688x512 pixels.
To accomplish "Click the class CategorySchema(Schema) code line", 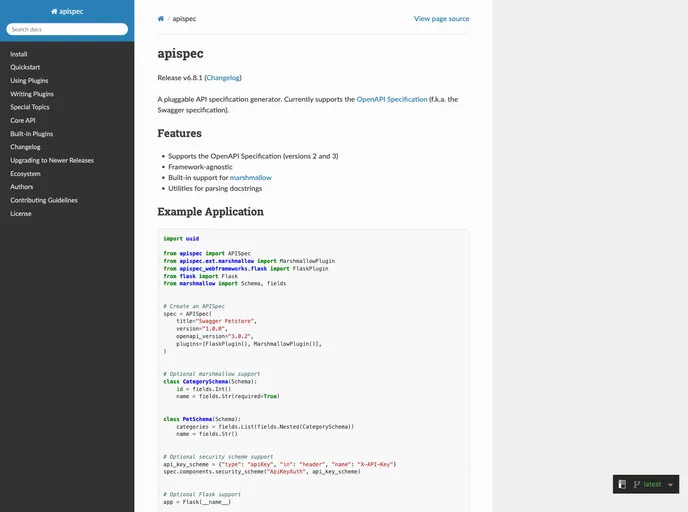I will click(210, 381).
